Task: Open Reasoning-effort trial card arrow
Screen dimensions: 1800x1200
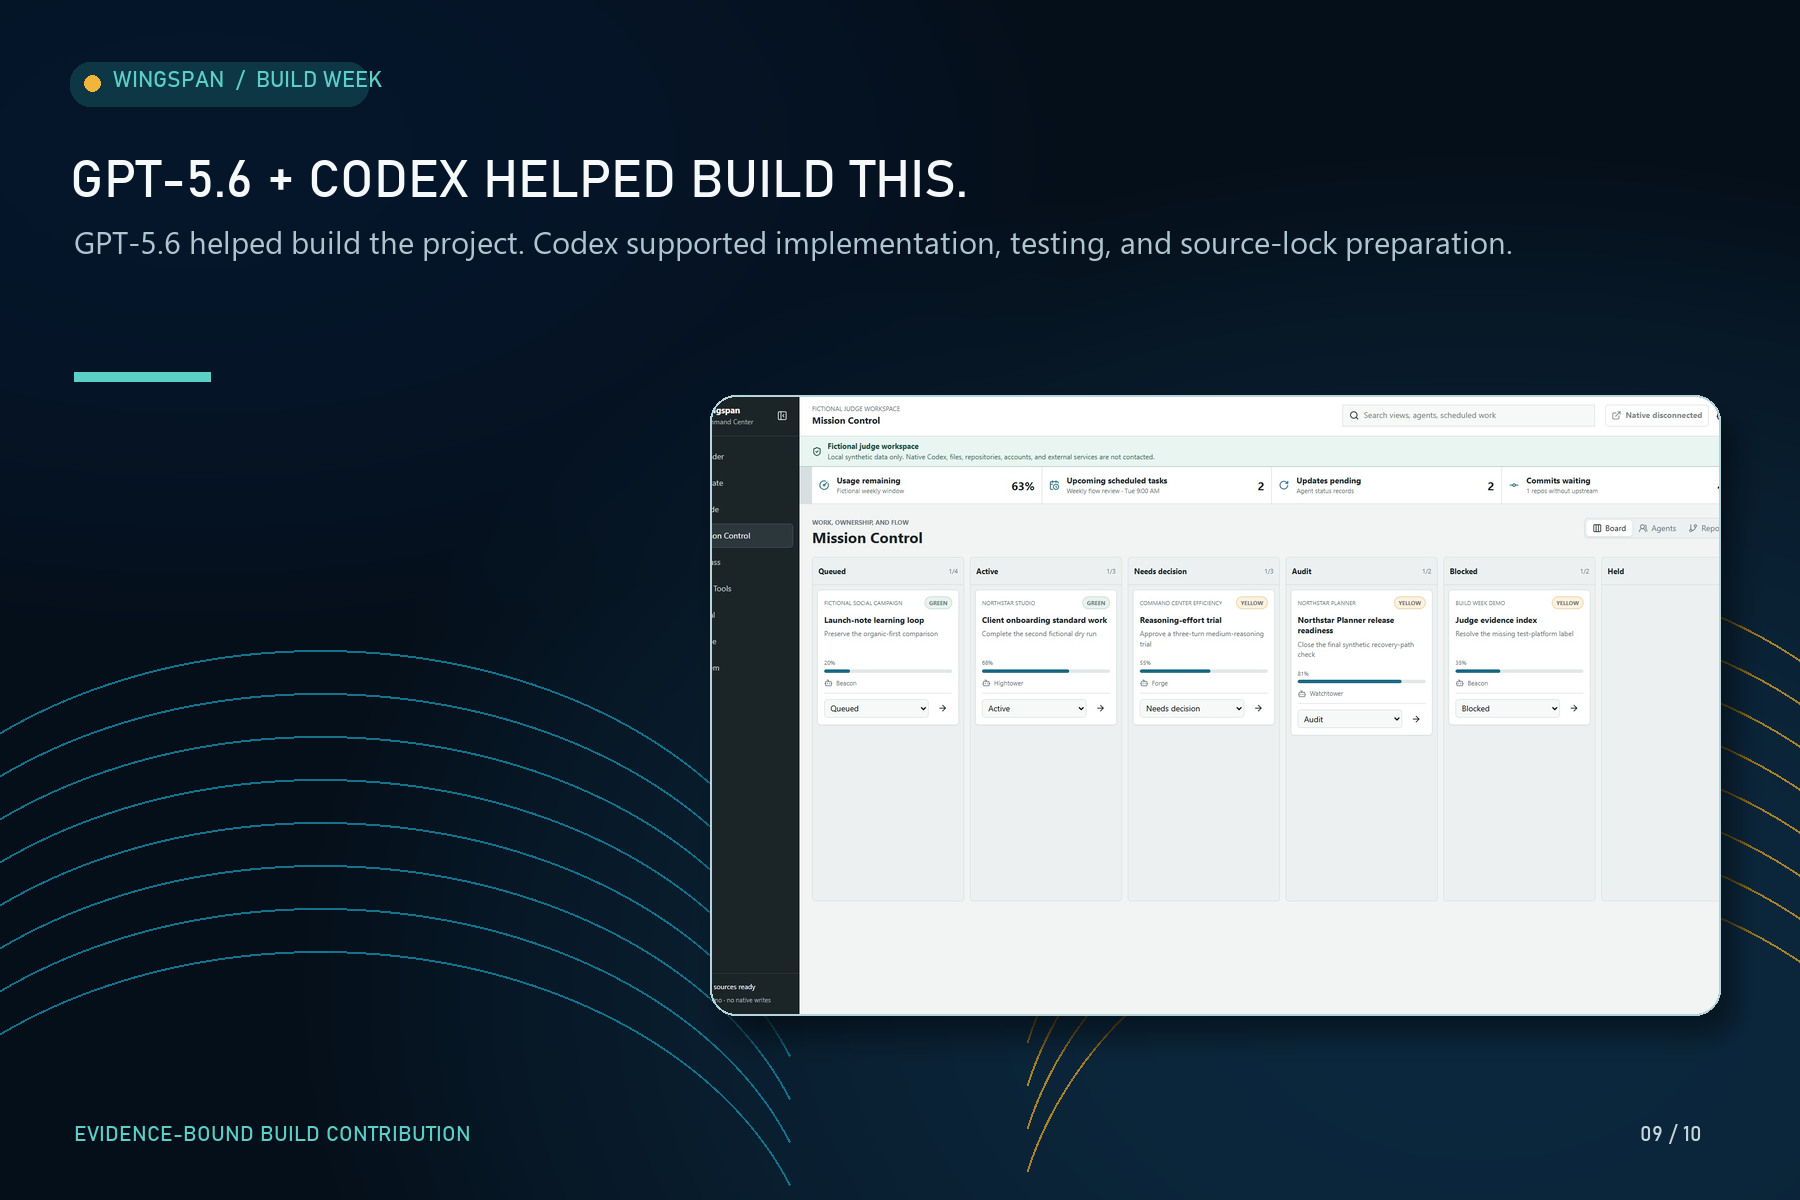Action: (x=1258, y=709)
